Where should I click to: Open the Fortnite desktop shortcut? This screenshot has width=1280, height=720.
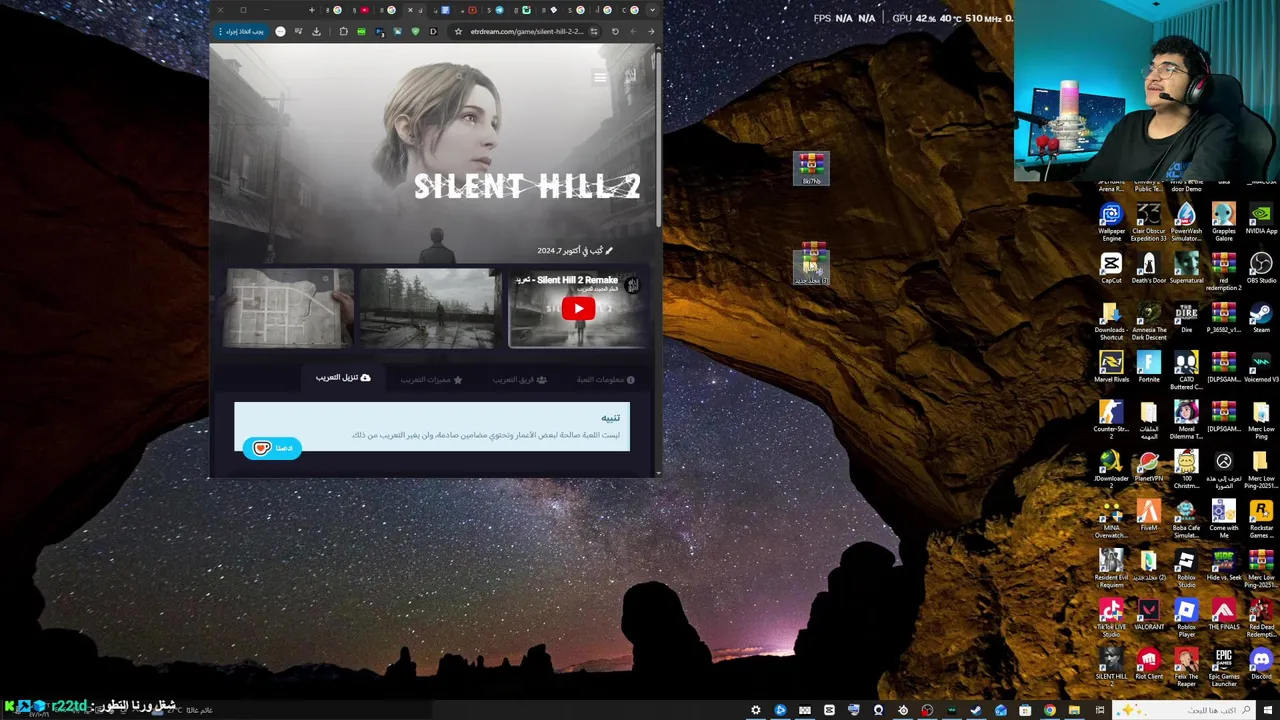(1149, 366)
